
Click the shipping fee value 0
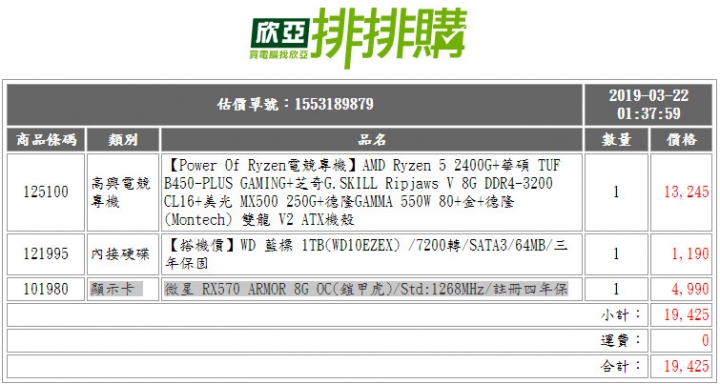click(706, 341)
